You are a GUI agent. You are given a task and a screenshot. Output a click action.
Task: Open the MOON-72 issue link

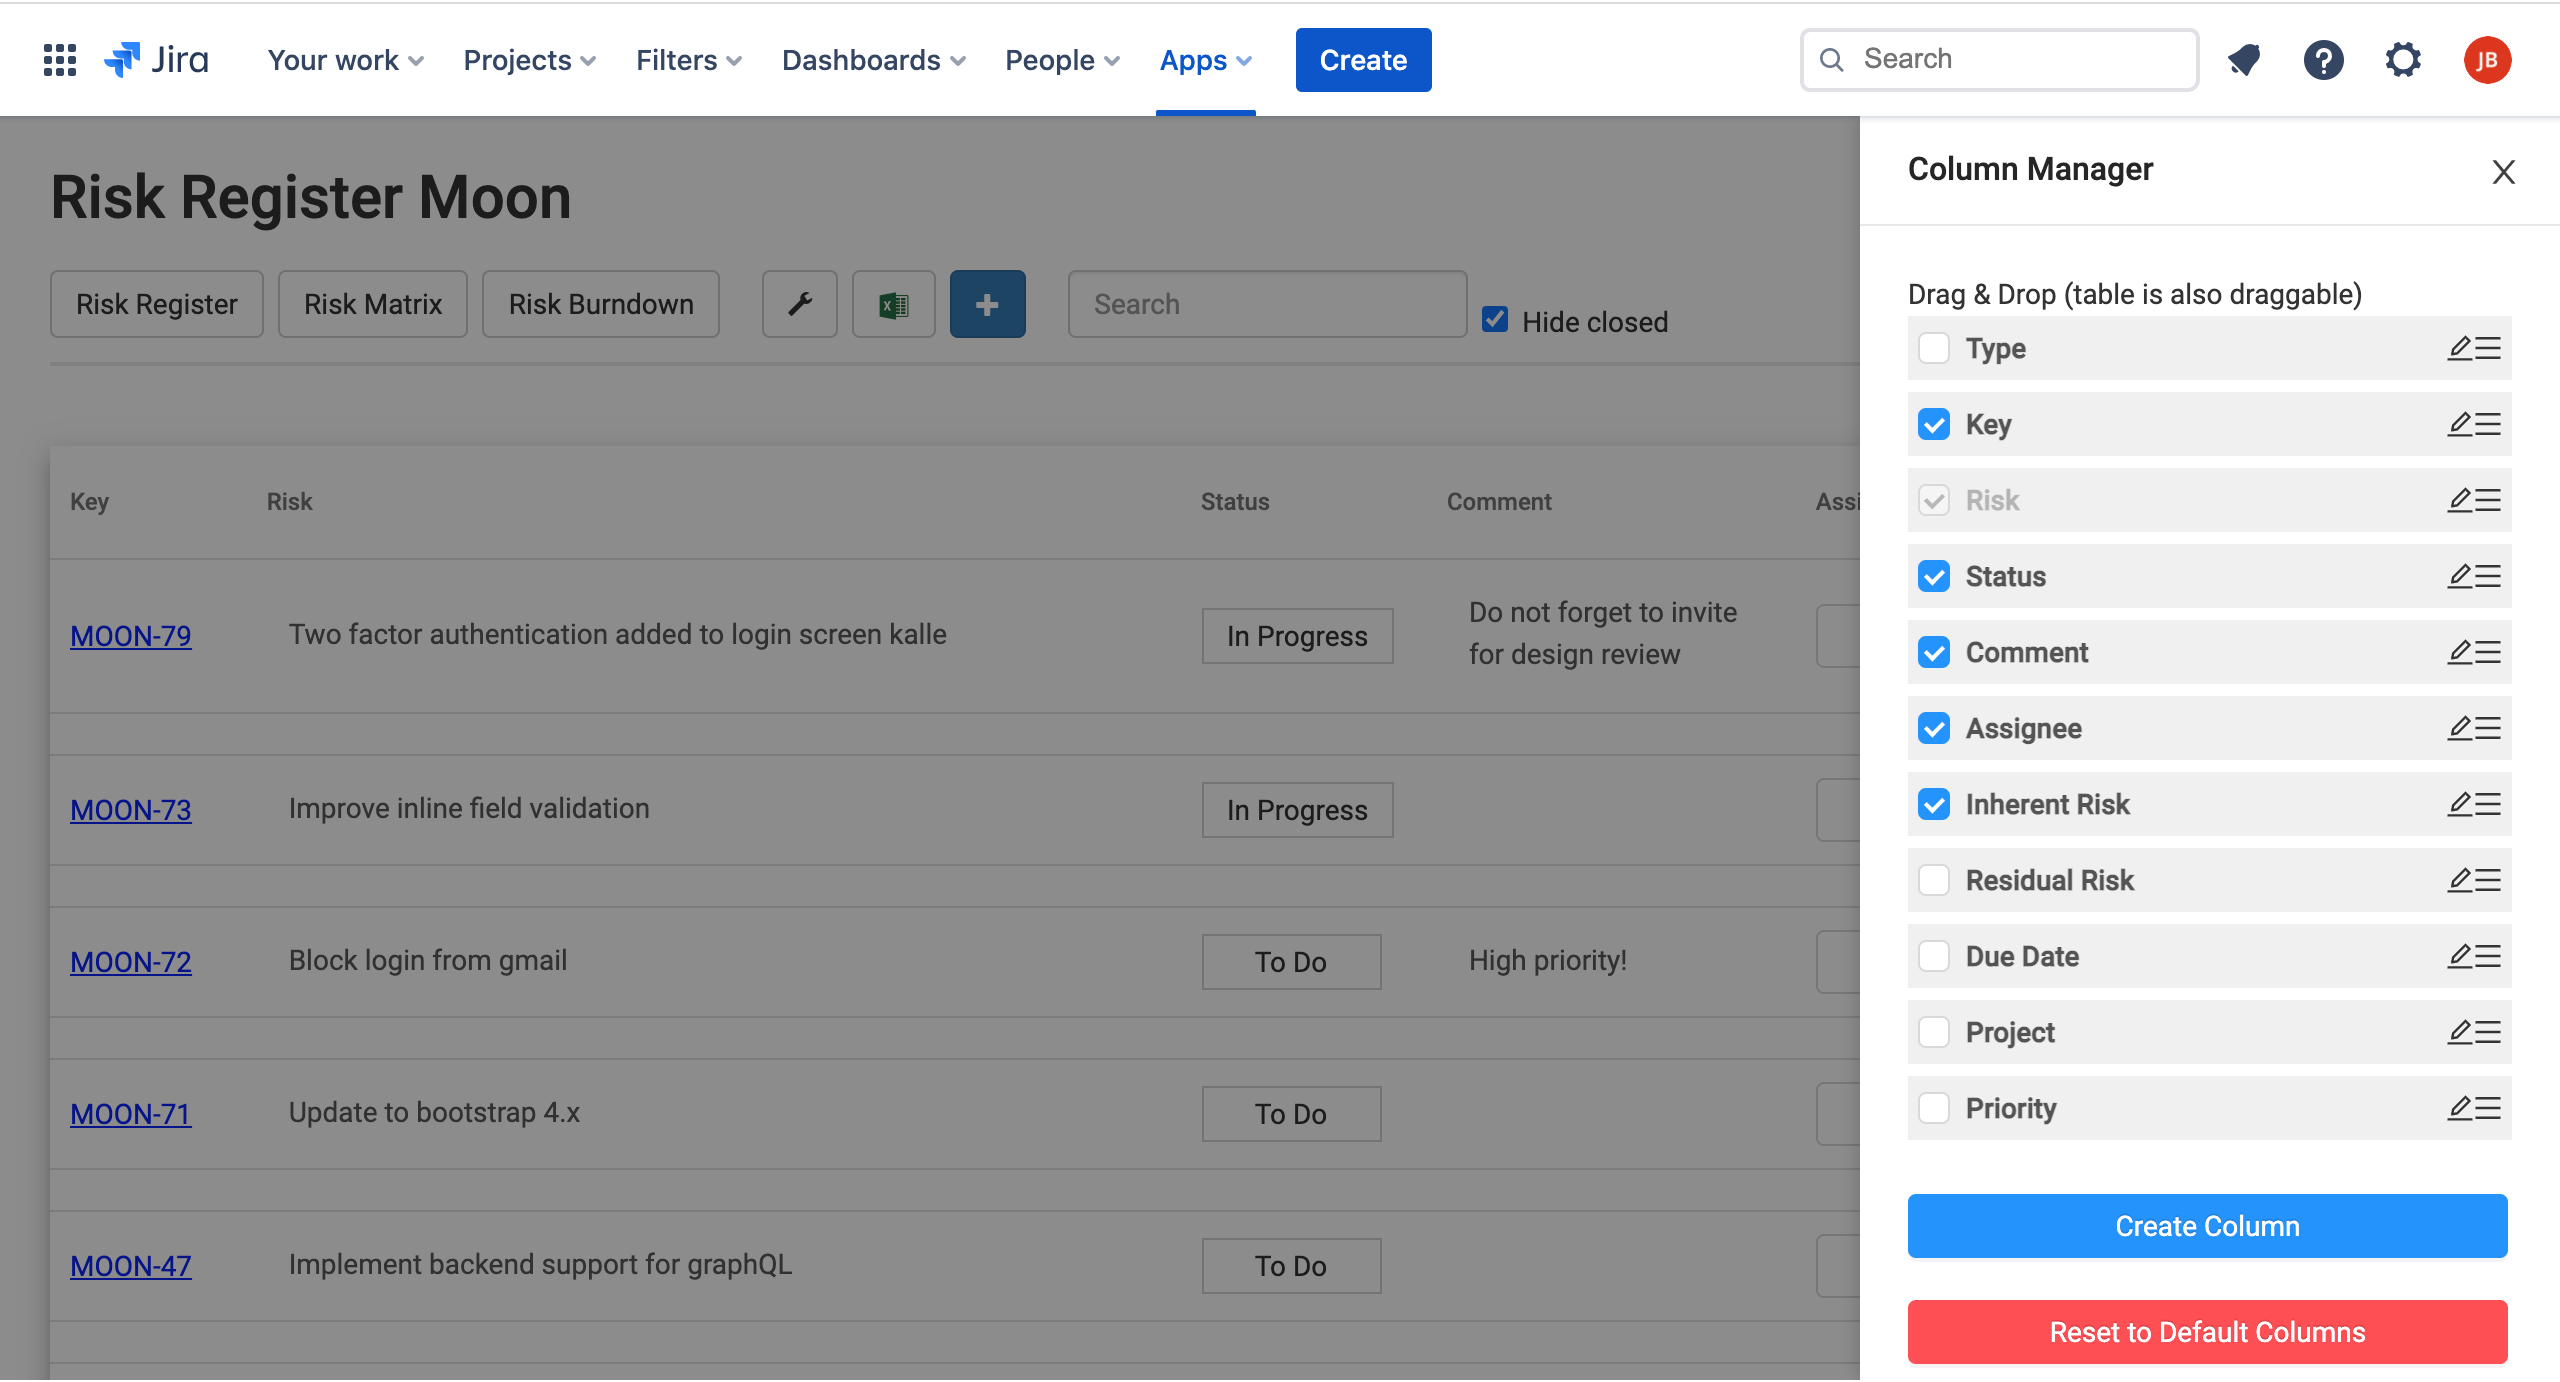coord(131,962)
